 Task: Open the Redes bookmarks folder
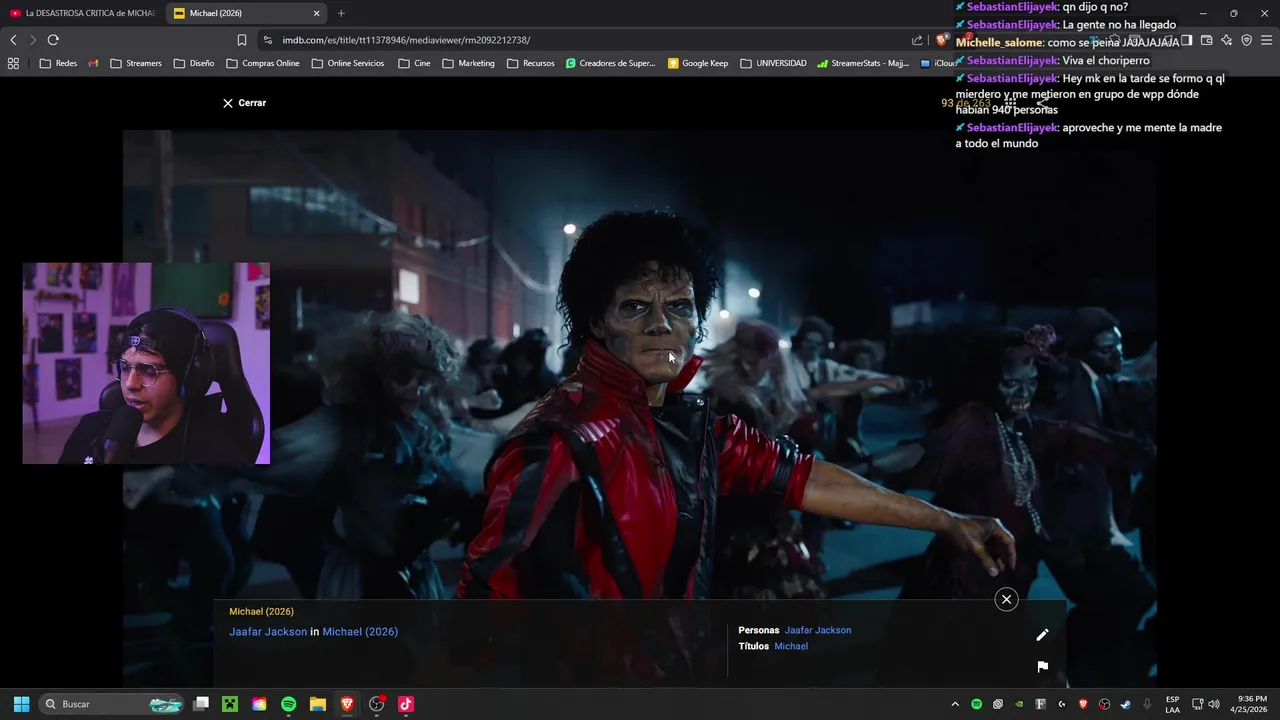click(58, 63)
